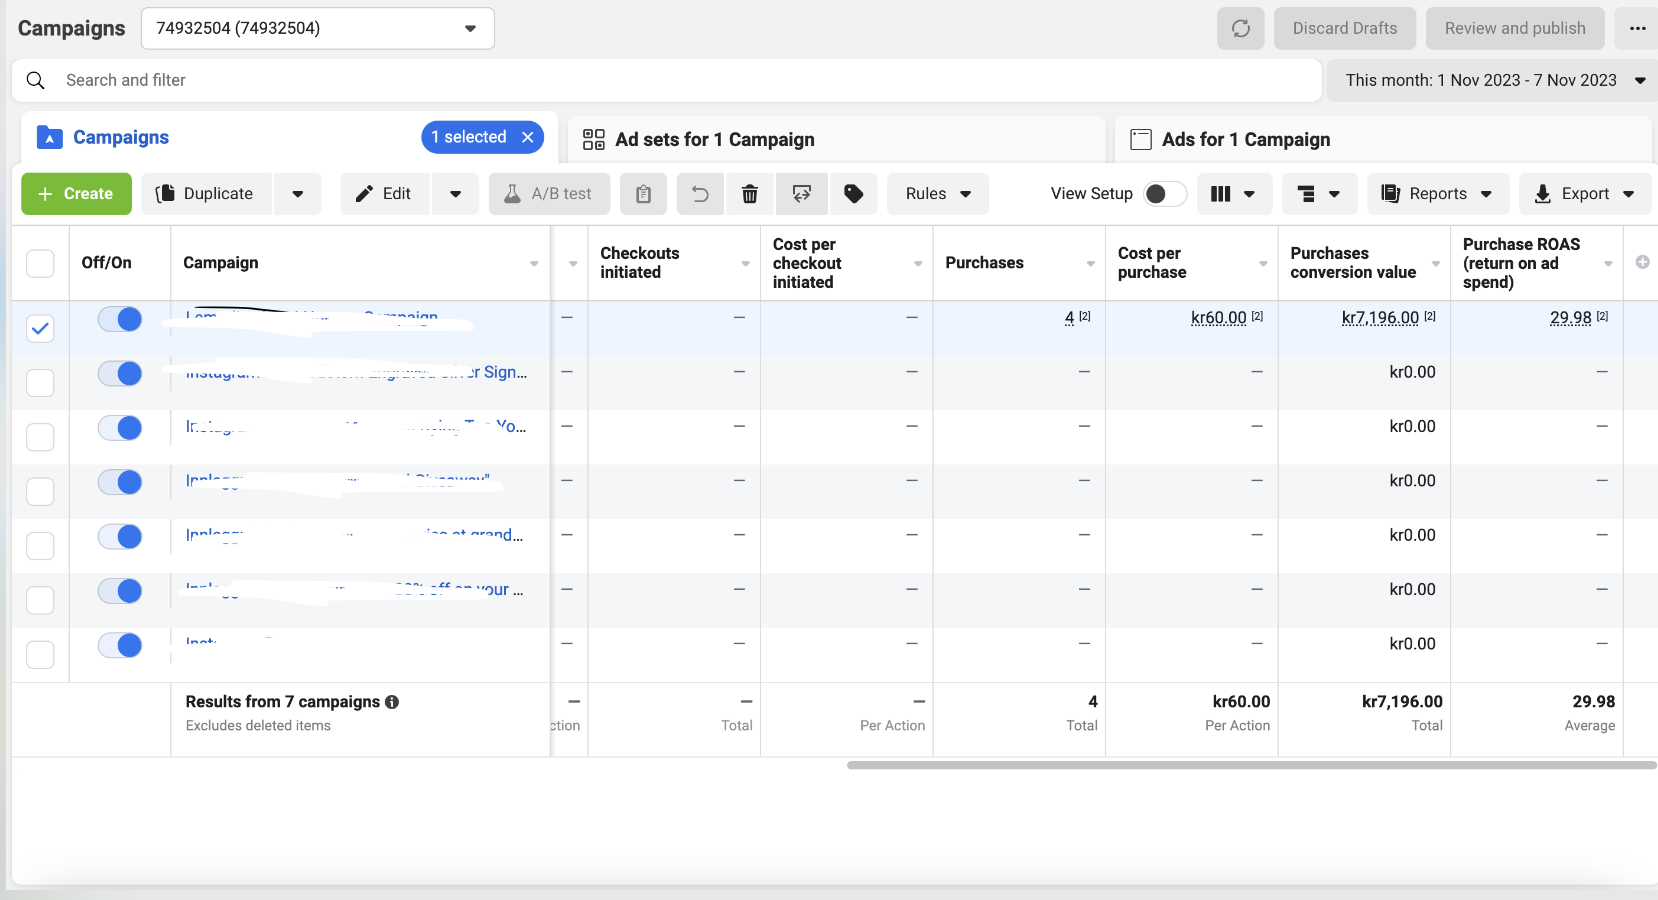Click the search magnifier icon
Viewport: 1658px width, 900px height.
pos(36,80)
